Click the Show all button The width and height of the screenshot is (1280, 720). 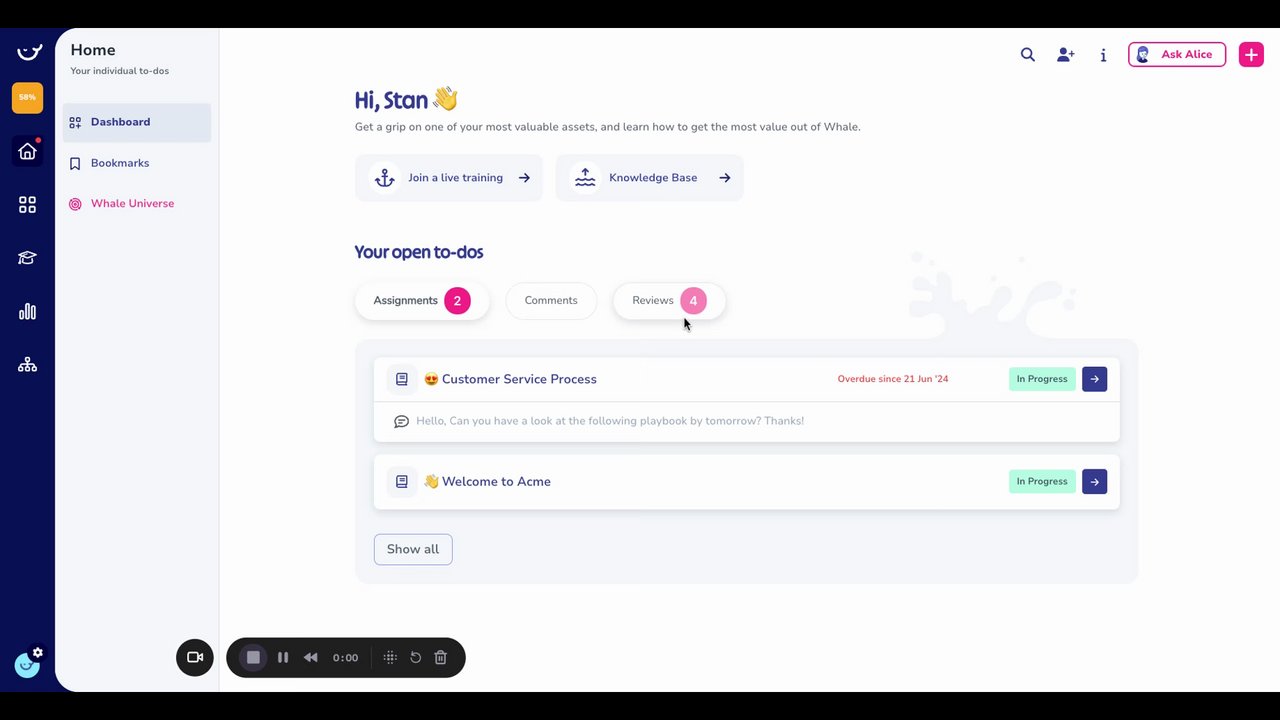coord(413,549)
